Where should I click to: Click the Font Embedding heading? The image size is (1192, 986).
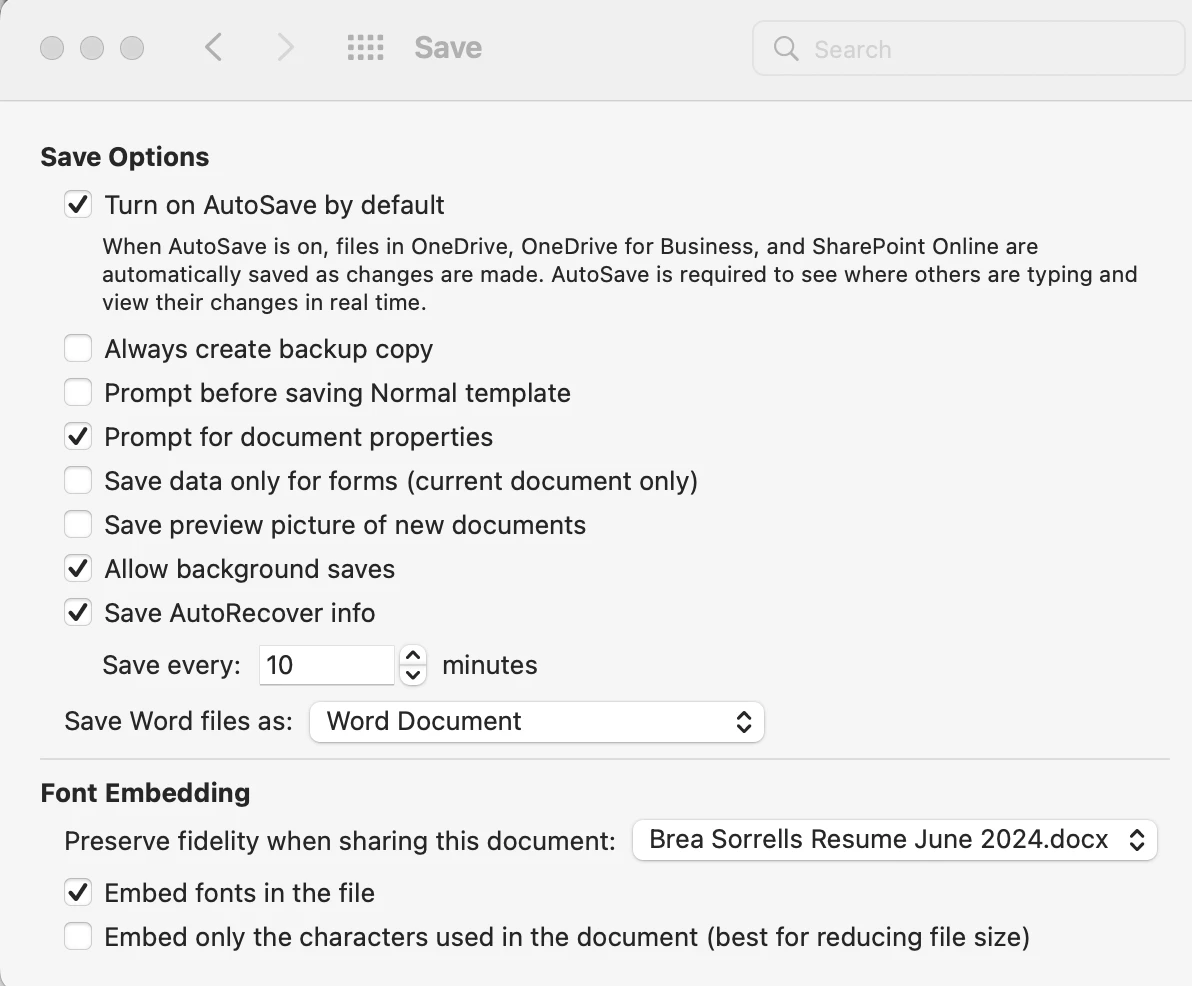coord(145,793)
